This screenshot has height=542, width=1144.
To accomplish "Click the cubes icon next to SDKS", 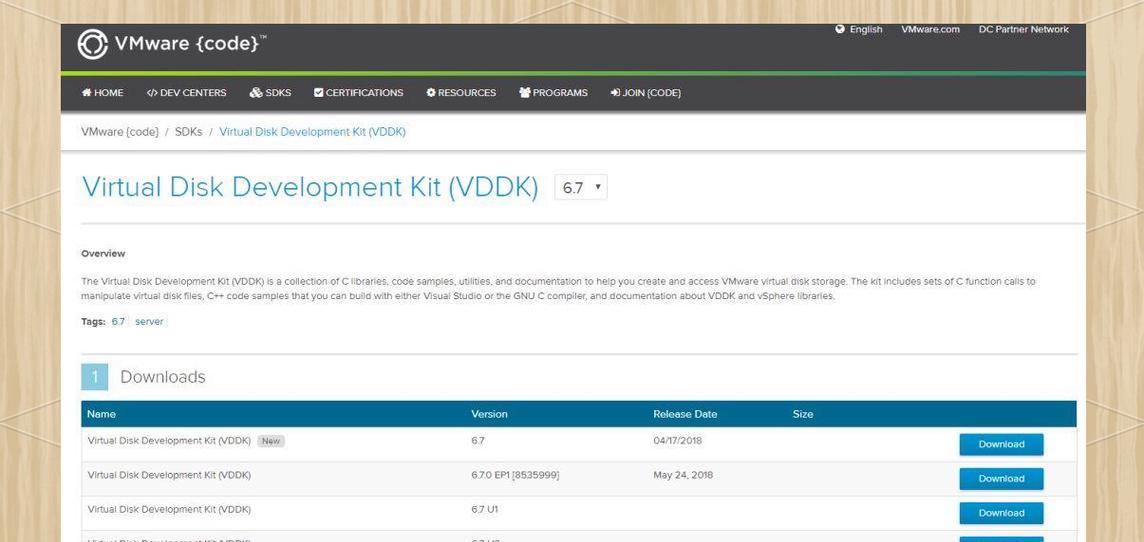I will tap(255, 93).
